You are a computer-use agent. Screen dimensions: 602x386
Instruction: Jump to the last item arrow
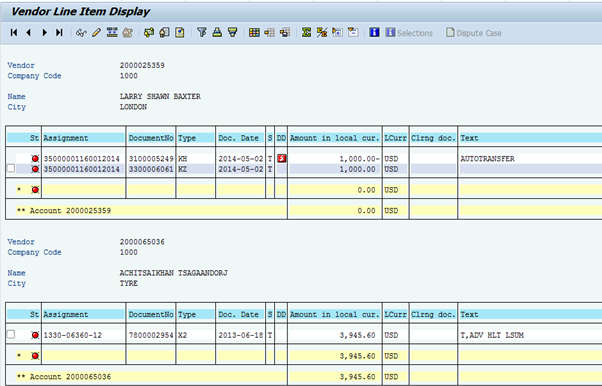(59, 33)
